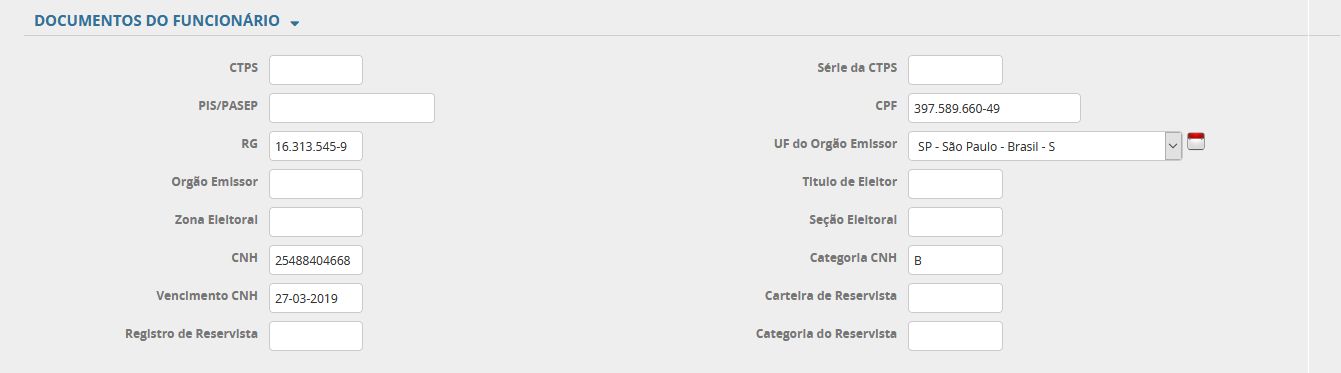The height and width of the screenshot is (373, 1341).
Task: Open the UF do Orgão Emissor dropdown
Action: coord(1045,146)
